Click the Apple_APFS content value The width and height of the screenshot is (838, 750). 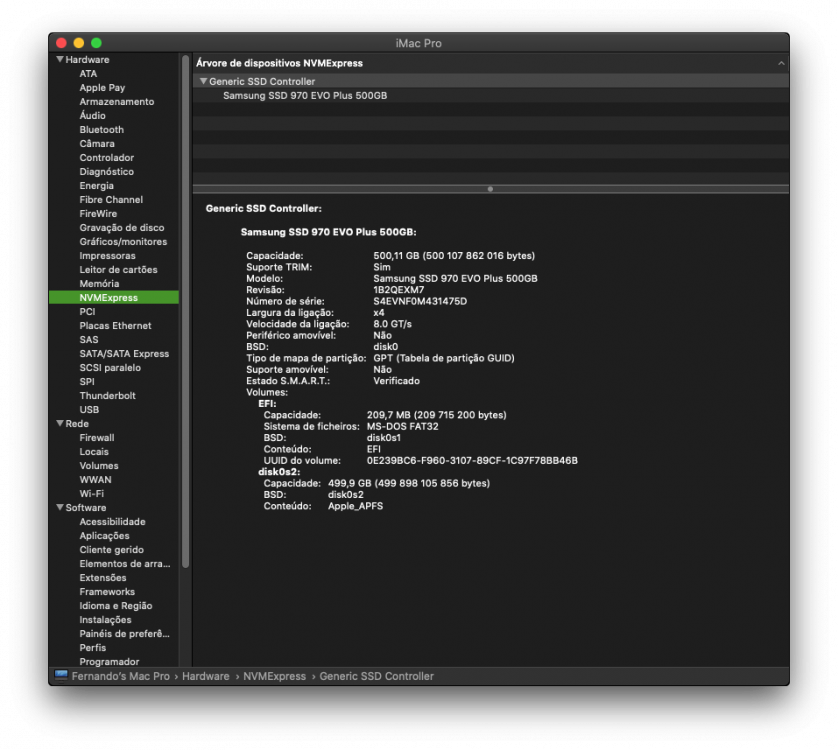355,506
